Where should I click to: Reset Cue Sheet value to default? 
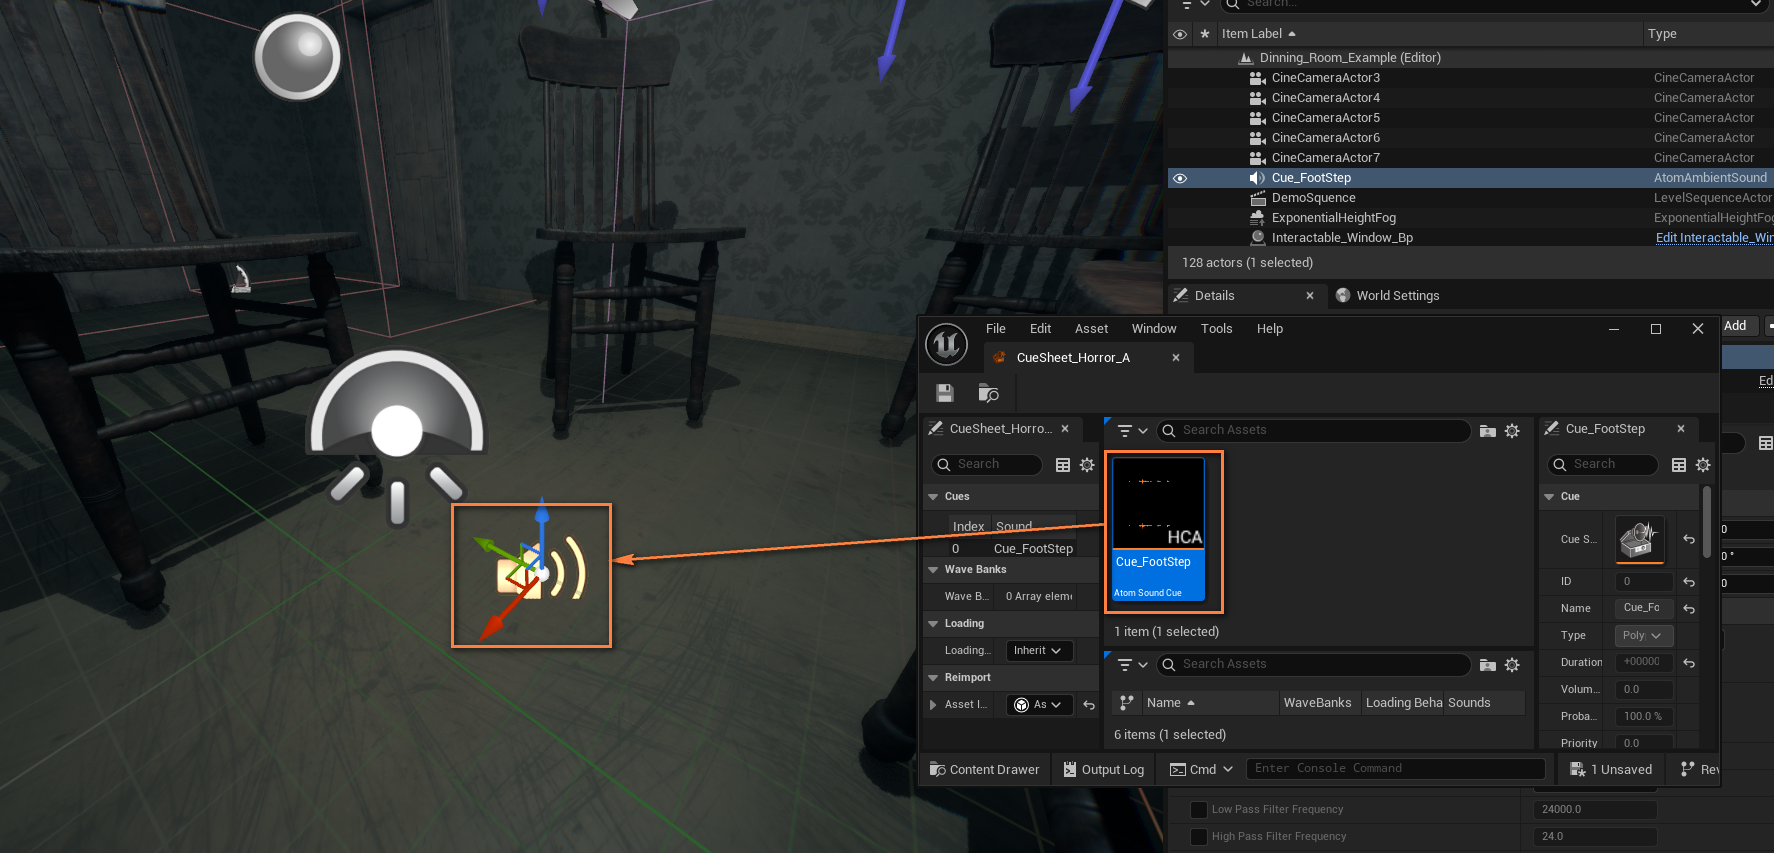[x=1689, y=539]
